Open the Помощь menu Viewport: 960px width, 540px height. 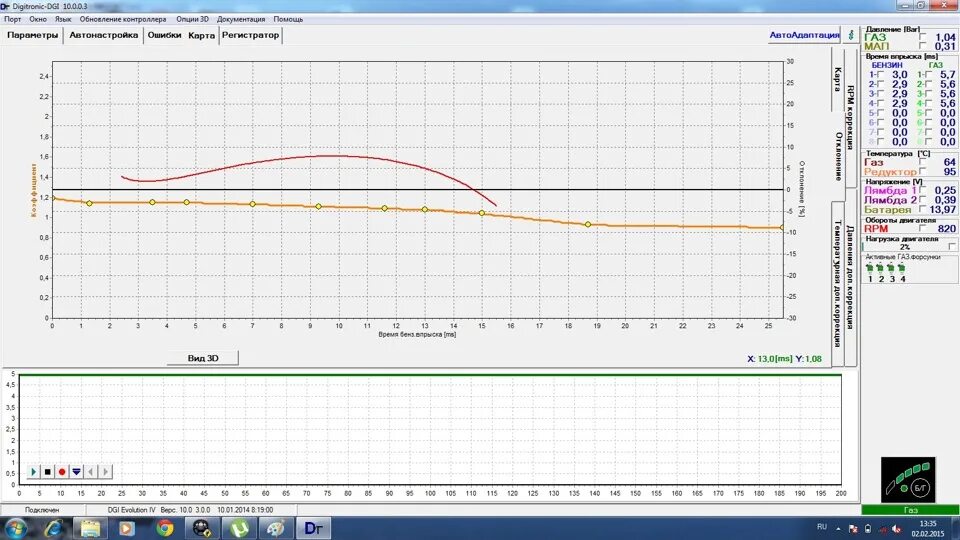(288, 19)
